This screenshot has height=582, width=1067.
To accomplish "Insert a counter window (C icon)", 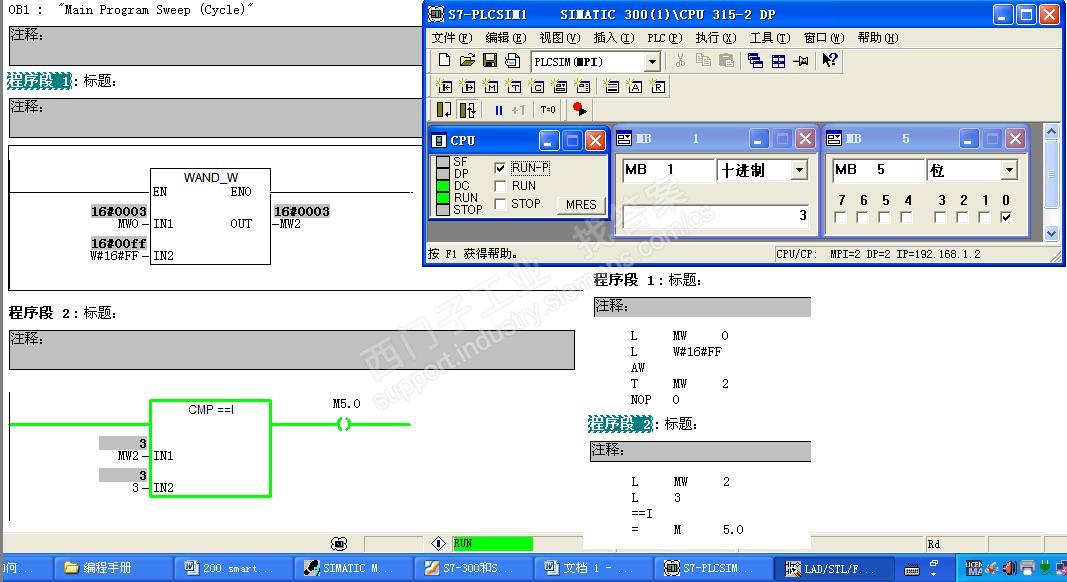I will click(538, 86).
